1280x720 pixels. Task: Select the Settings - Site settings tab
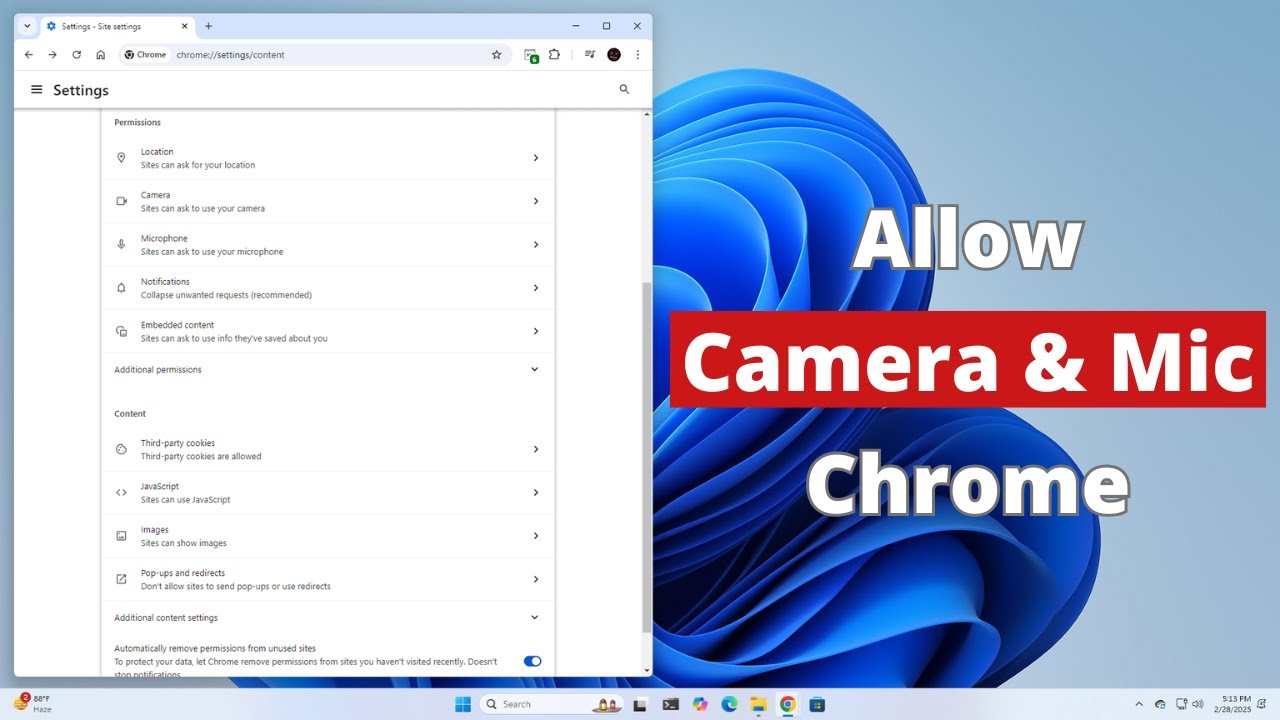click(x=118, y=26)
